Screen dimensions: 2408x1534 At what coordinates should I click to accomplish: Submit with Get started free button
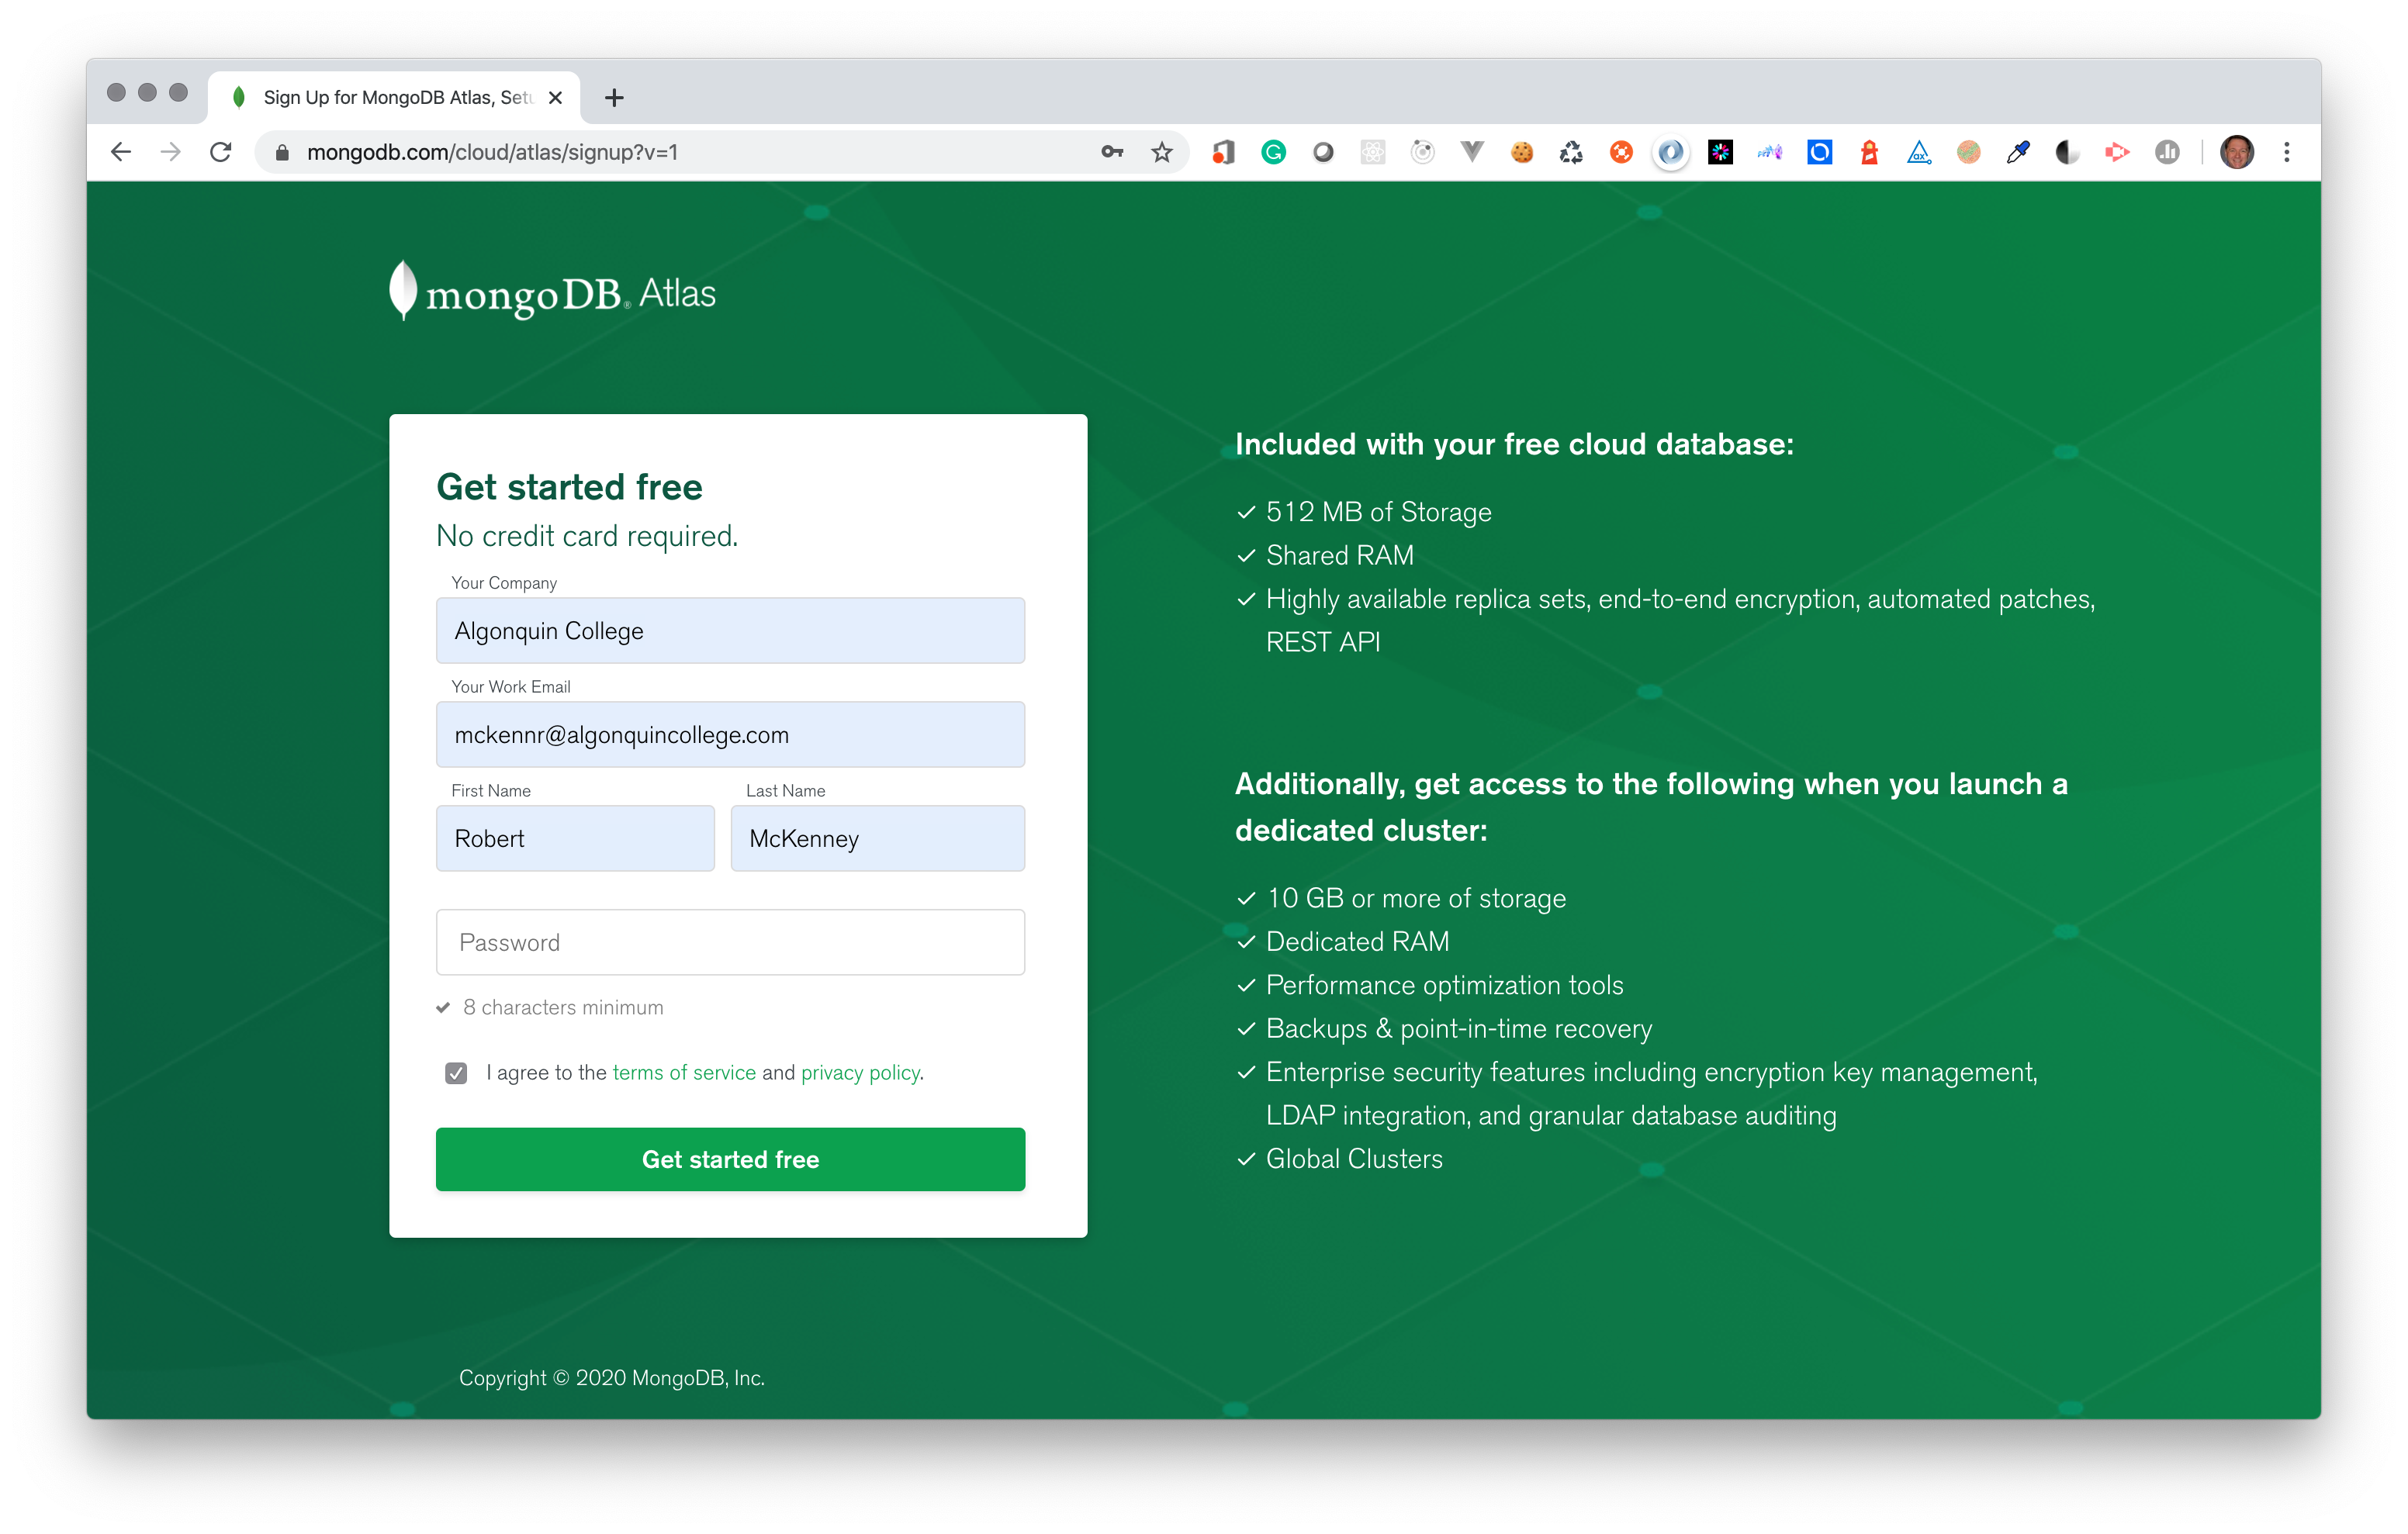click(730, 1159)
